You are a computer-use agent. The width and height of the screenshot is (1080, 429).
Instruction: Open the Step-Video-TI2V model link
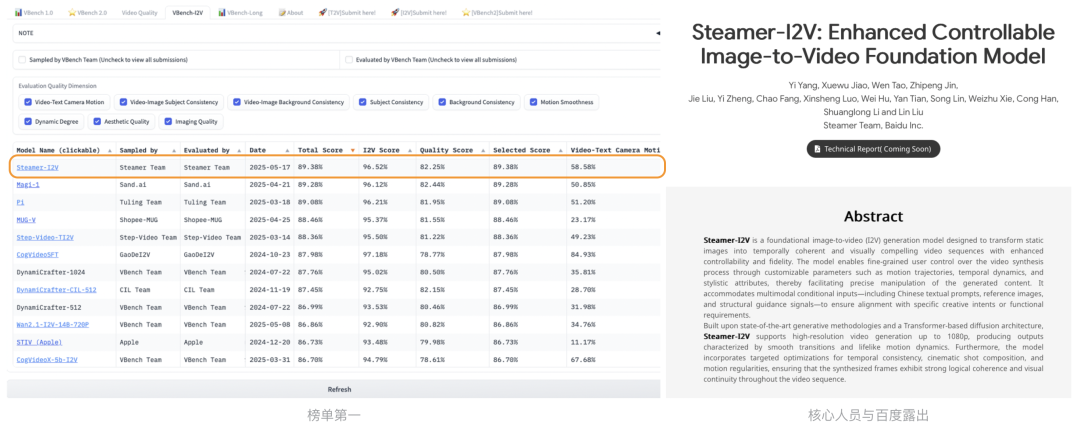click(x=45, y=238)
